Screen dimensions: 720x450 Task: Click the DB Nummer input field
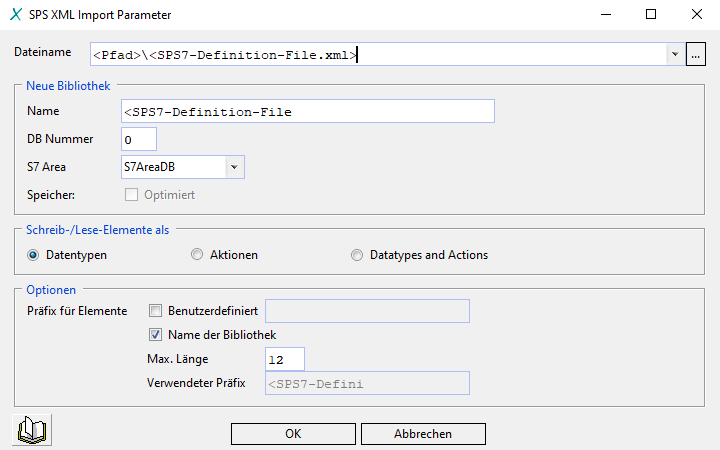pos(138,139)
